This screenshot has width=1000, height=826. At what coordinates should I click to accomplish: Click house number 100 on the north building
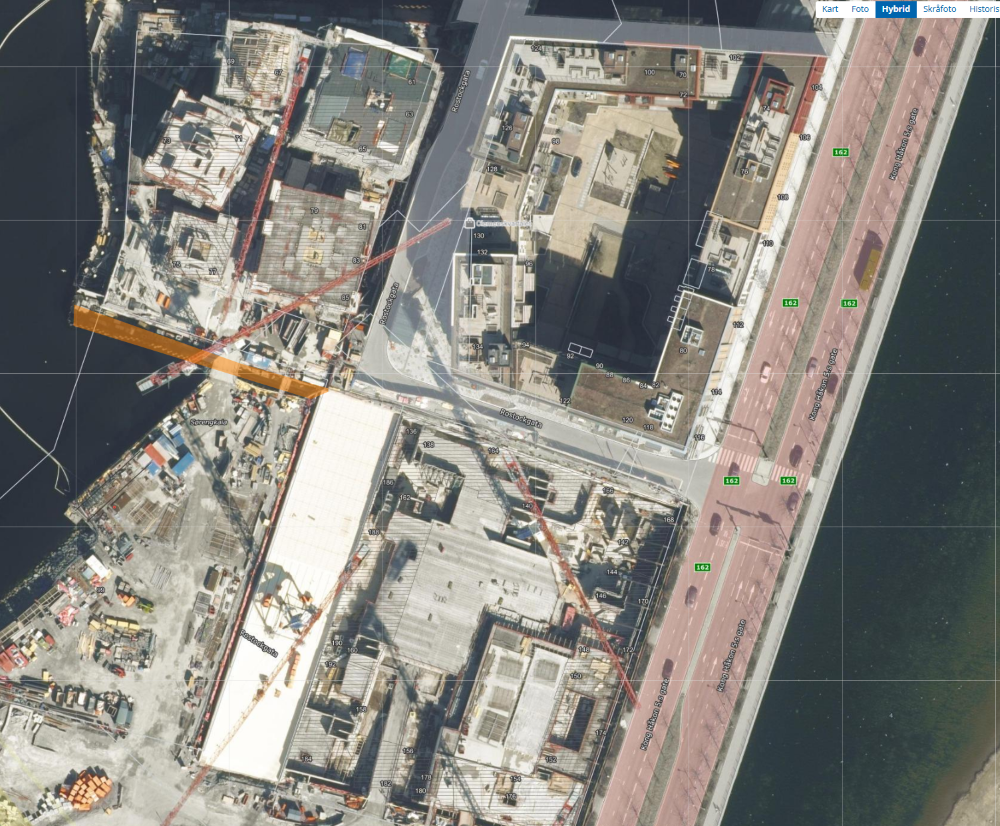click(x=649, y=72)
